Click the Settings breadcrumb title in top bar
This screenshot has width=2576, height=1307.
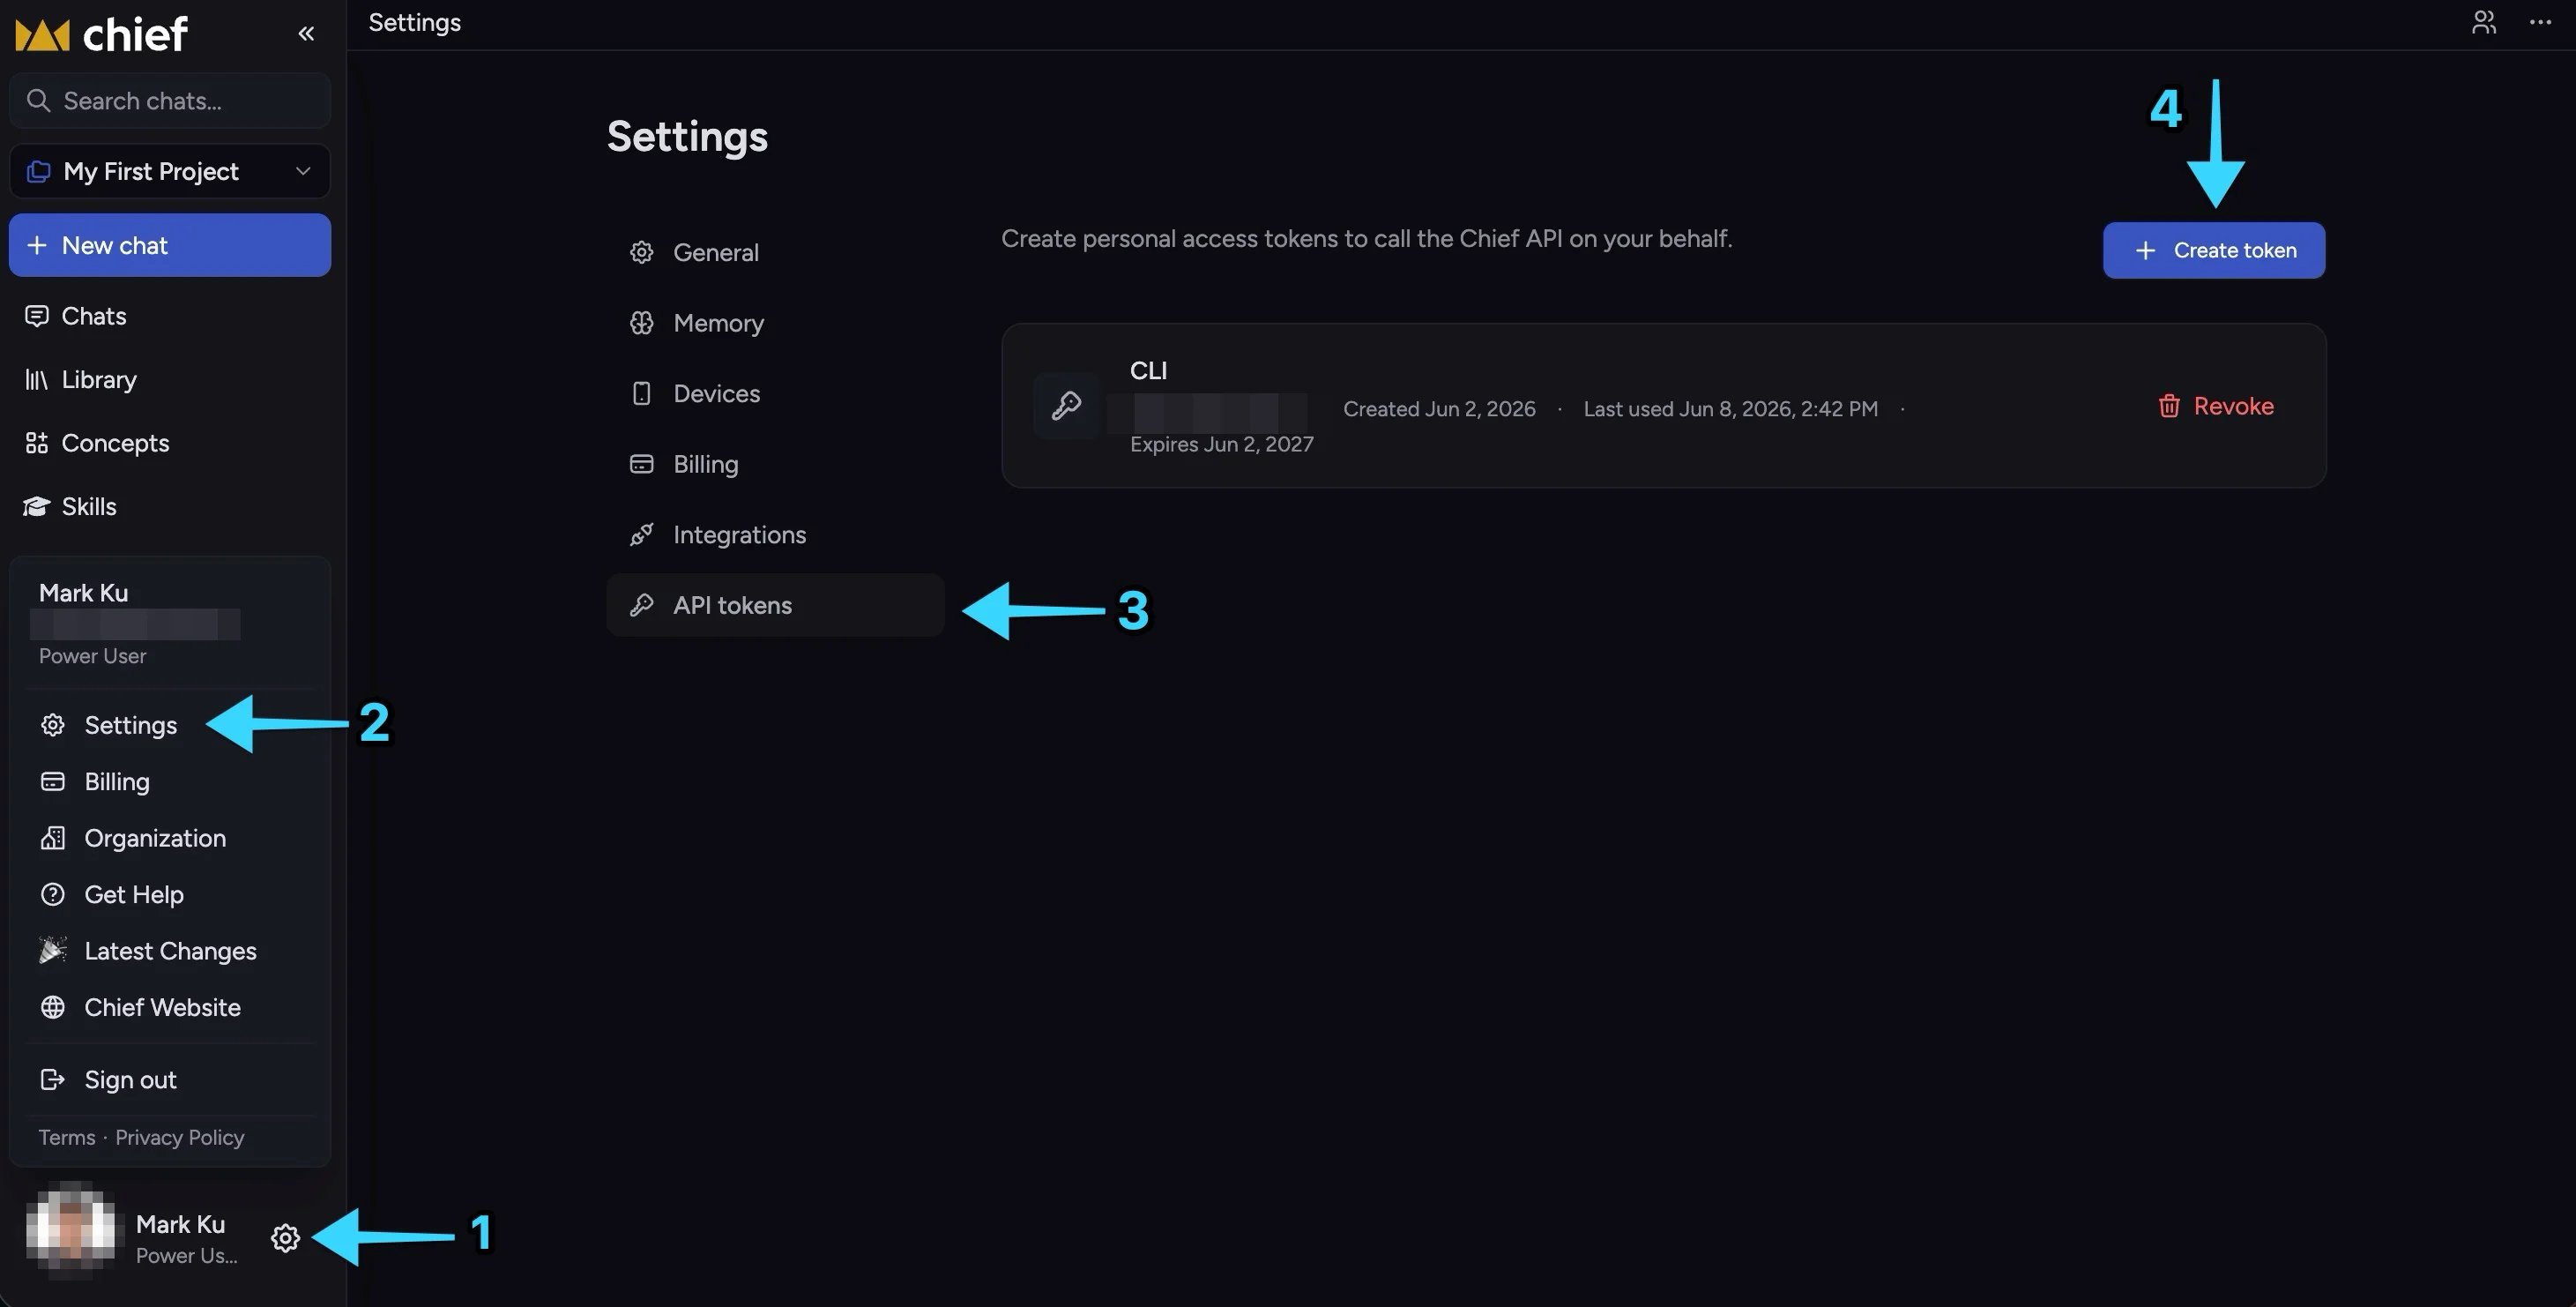415,22
